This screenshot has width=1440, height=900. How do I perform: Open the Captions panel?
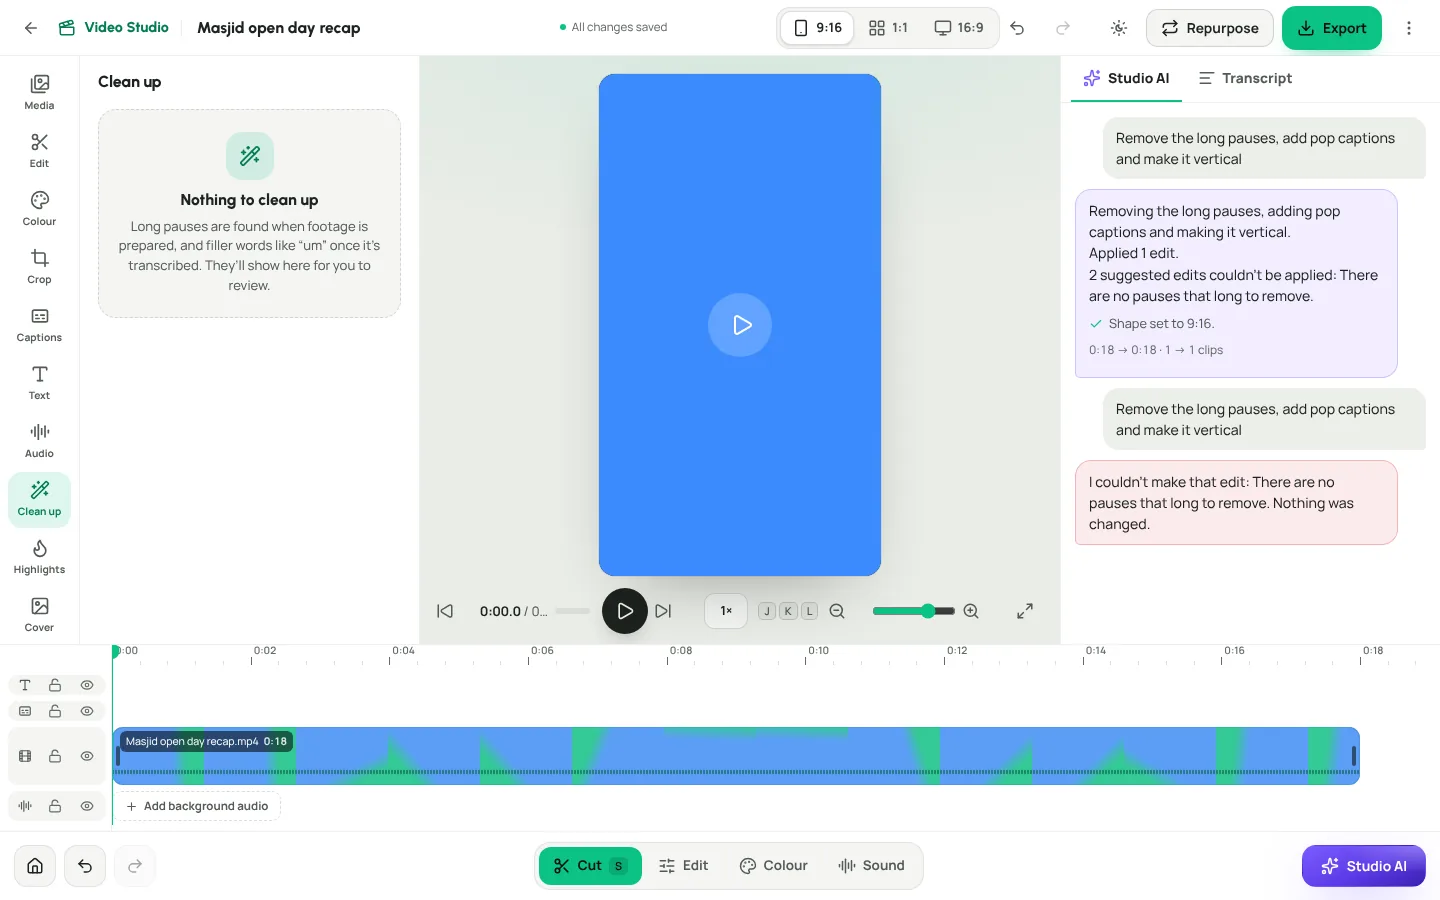click(39, 324)
